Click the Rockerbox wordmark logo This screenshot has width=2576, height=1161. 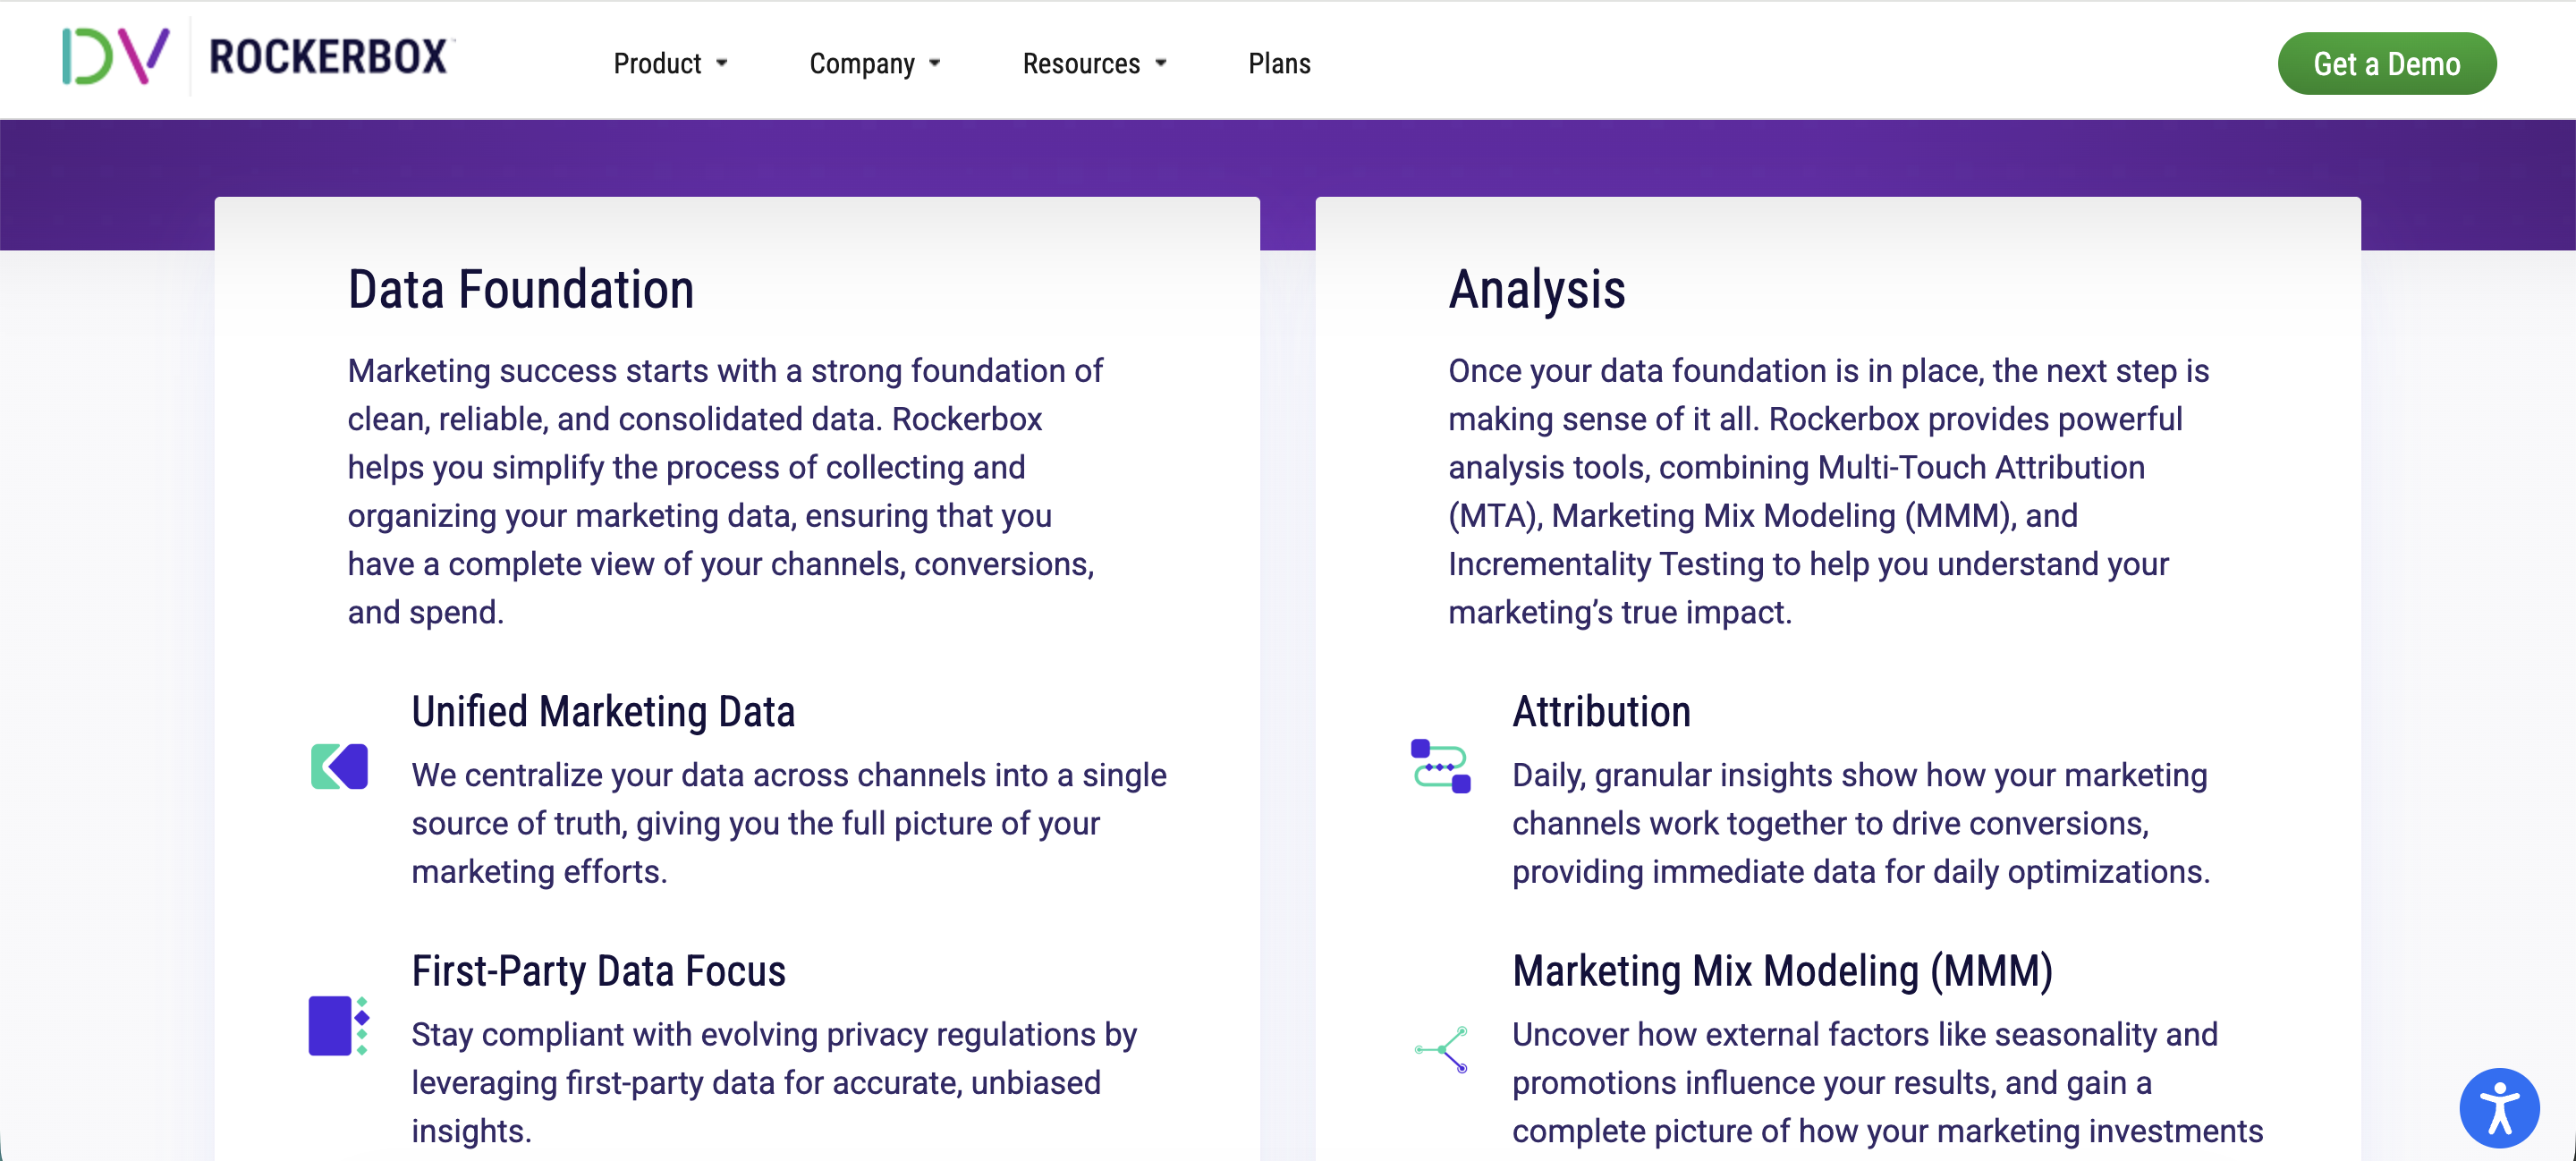330,57
